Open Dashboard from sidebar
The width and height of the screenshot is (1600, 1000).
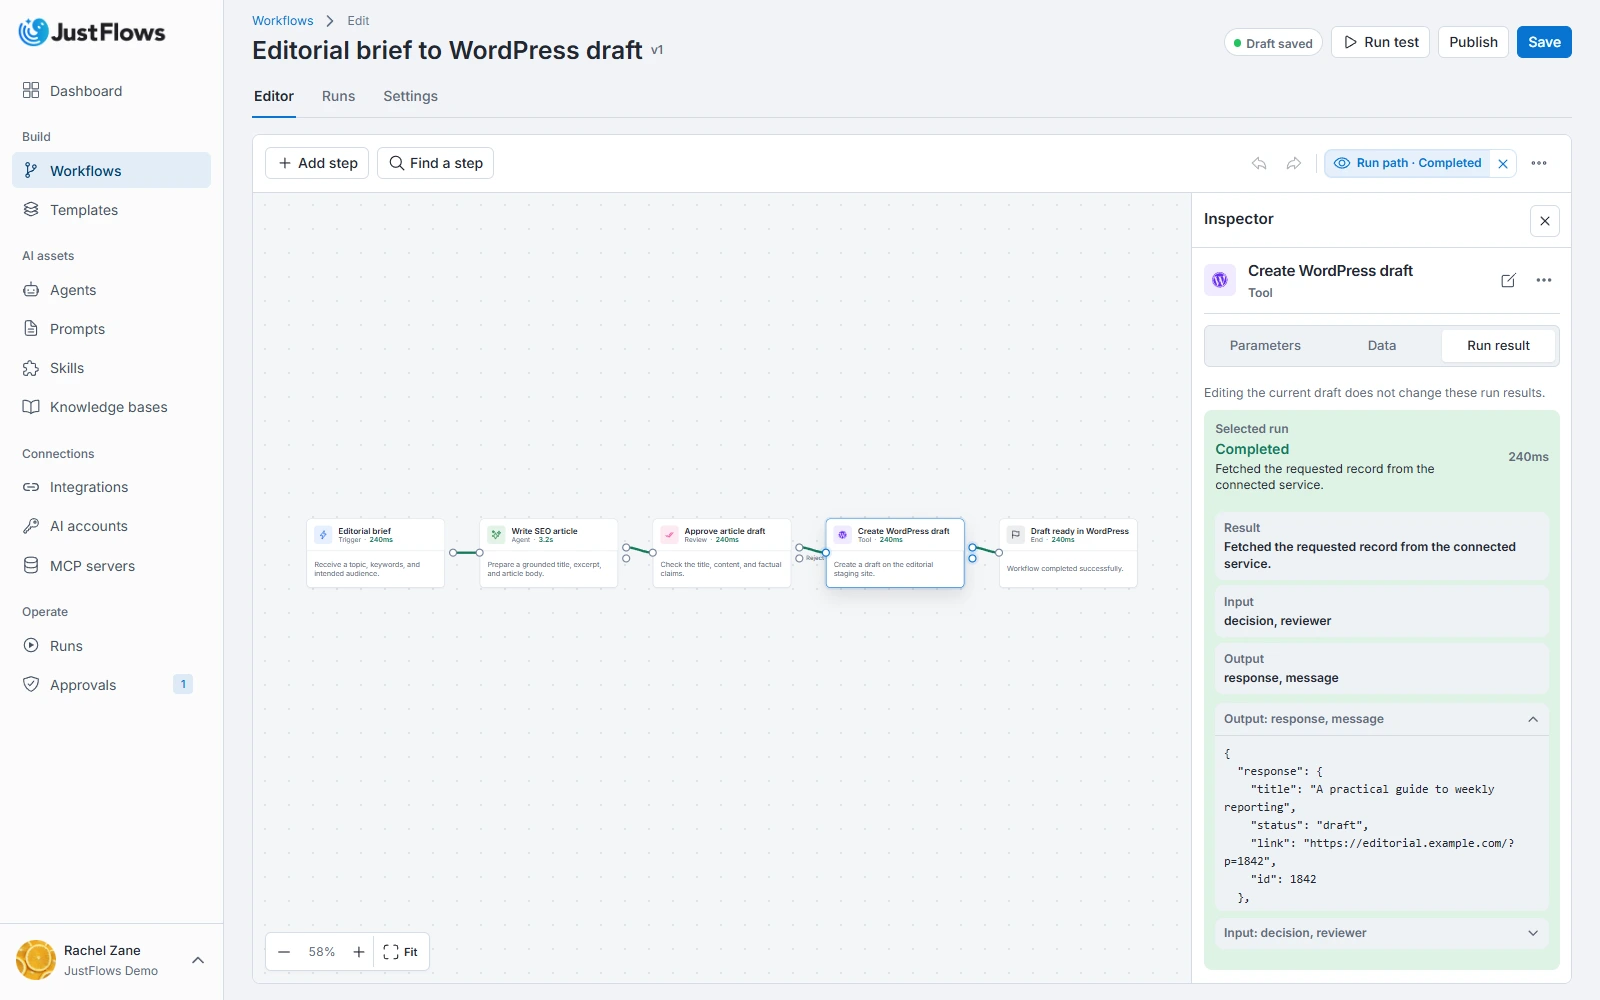(x=111, y=91)
